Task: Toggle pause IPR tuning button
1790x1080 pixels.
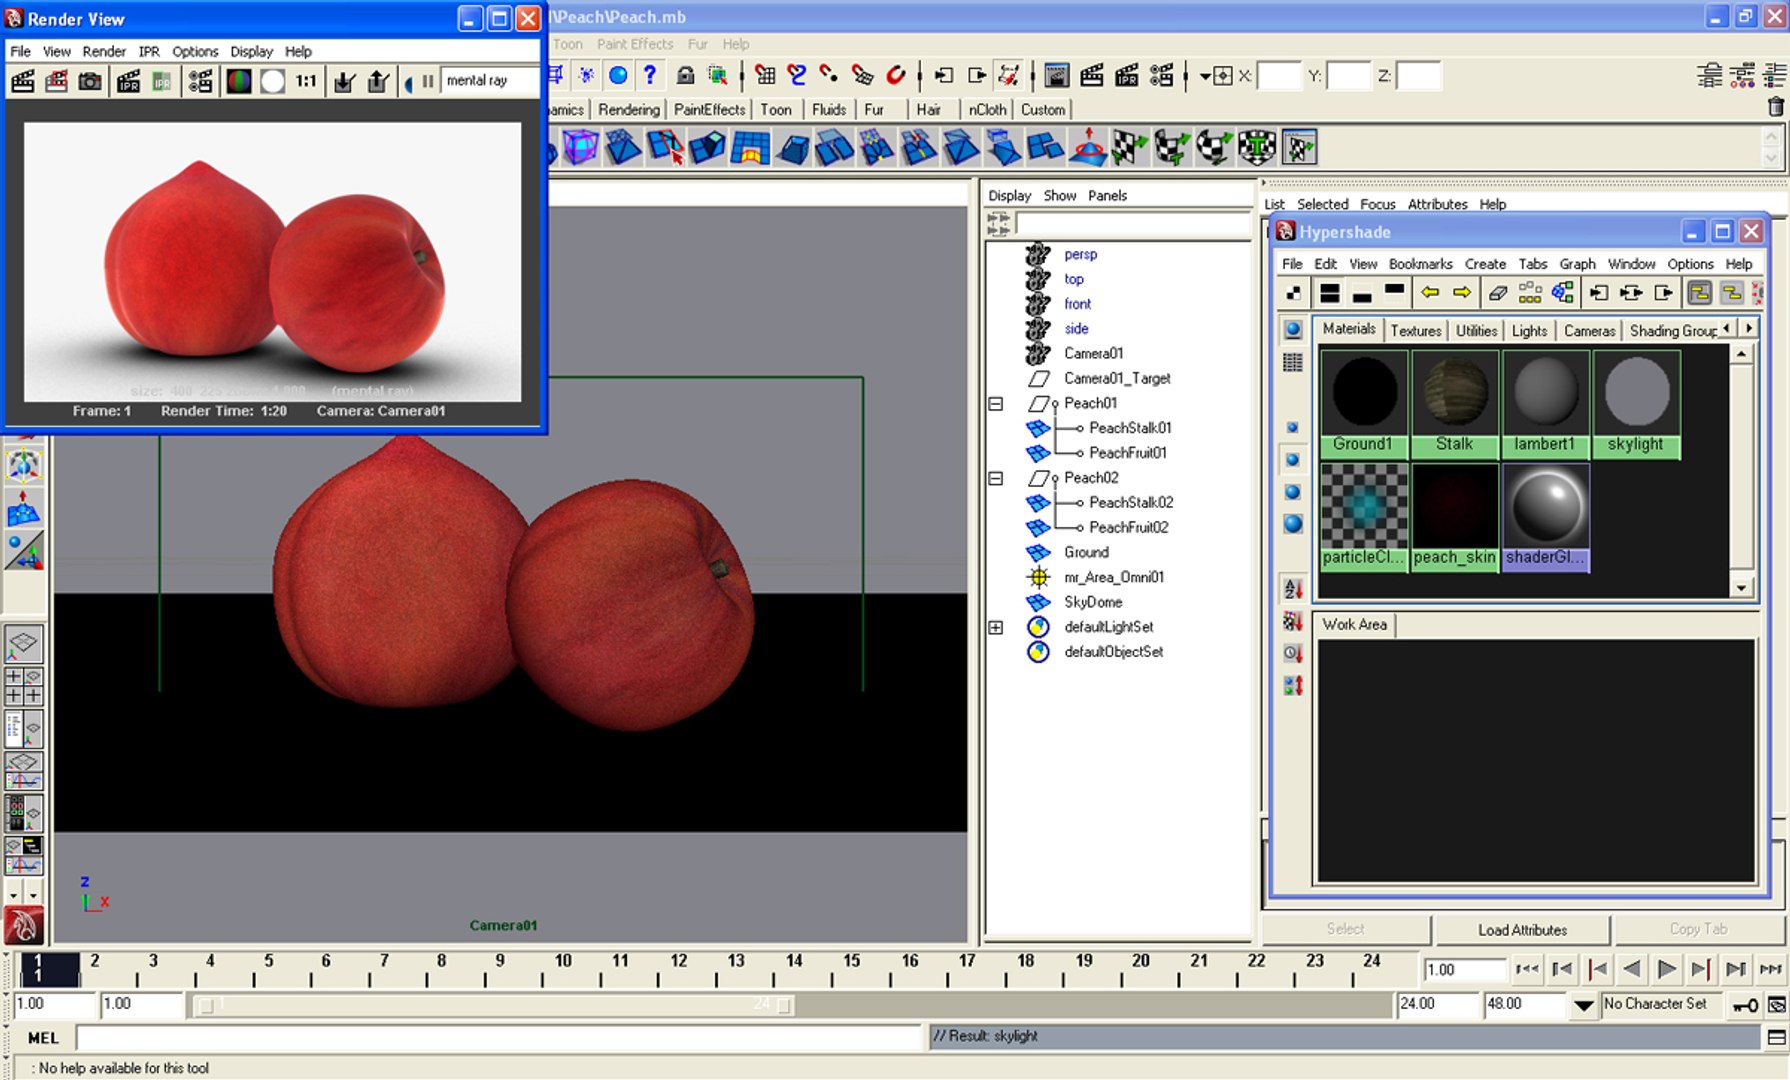Action: pyautogui.click(x=428, y=81)
